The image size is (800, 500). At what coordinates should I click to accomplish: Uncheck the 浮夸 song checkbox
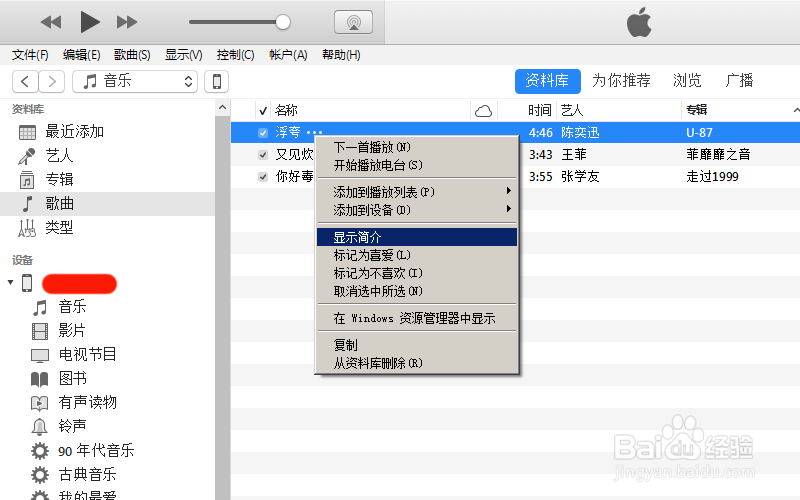coord(263,133)
